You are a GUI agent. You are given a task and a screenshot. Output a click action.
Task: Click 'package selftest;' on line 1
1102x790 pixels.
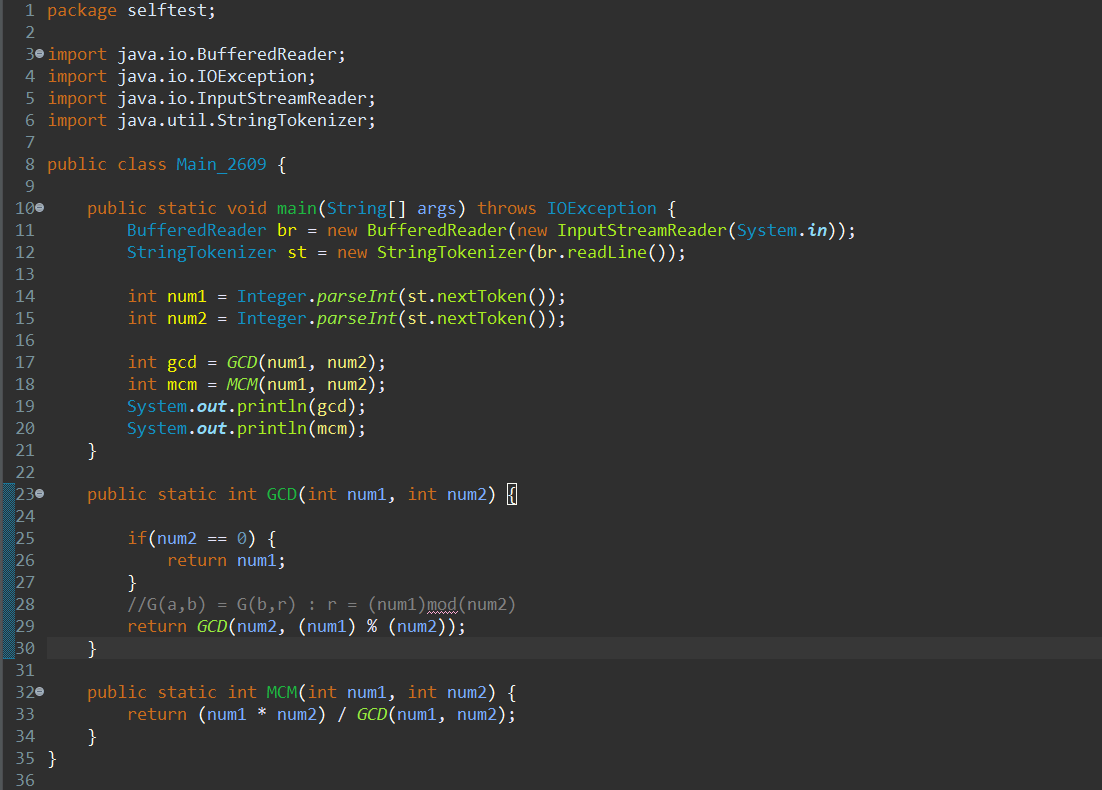point(131,11)
